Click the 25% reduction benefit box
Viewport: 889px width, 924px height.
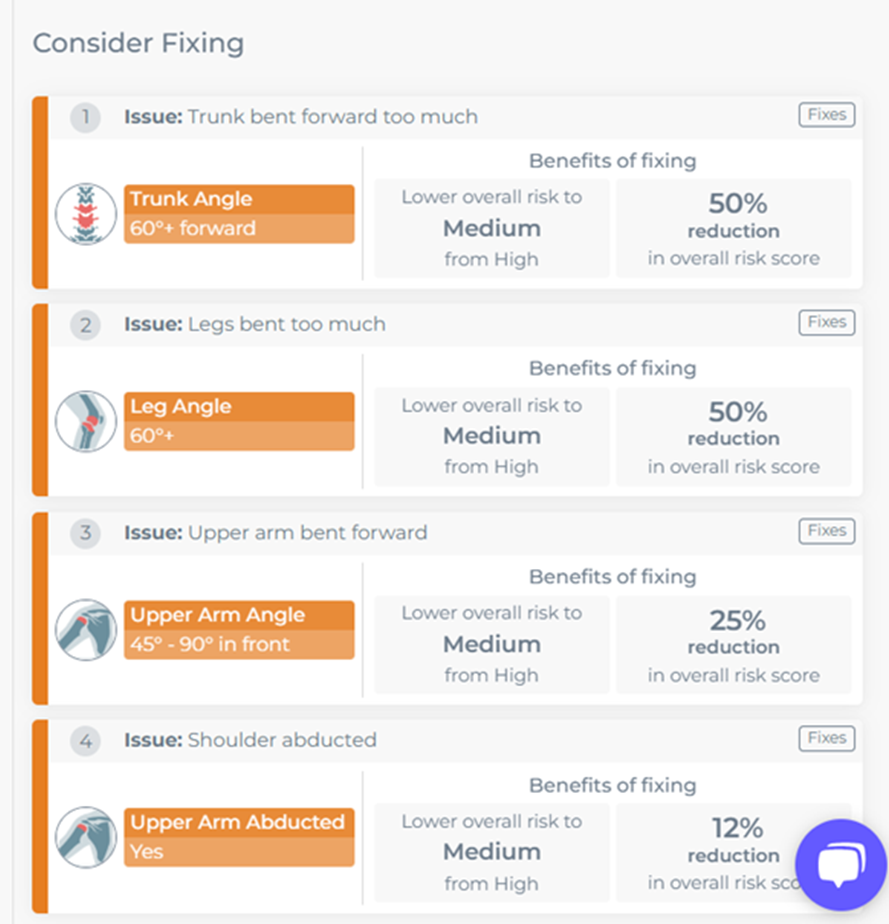coord(733,645)
